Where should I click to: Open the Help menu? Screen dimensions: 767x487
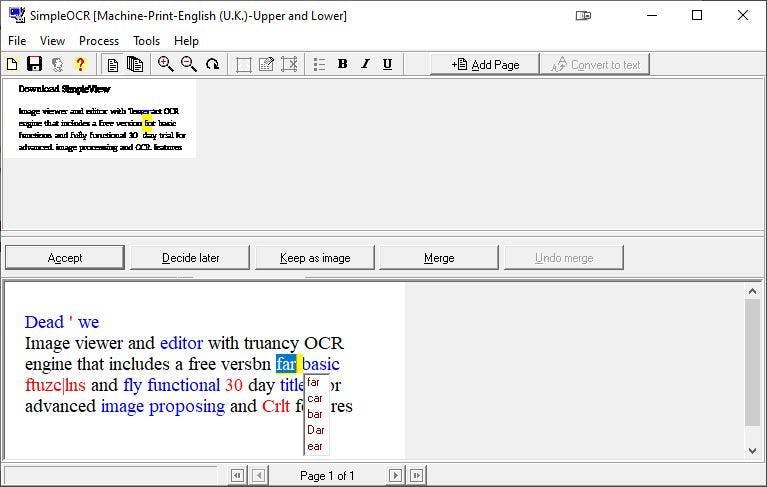186,41
